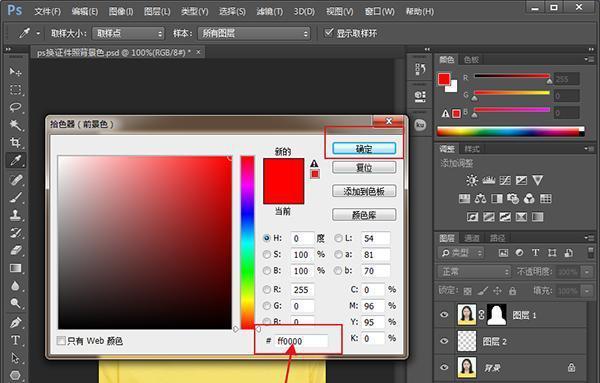Select the S radio button
This screenshot has height=383, width=600.
point(267,254)
